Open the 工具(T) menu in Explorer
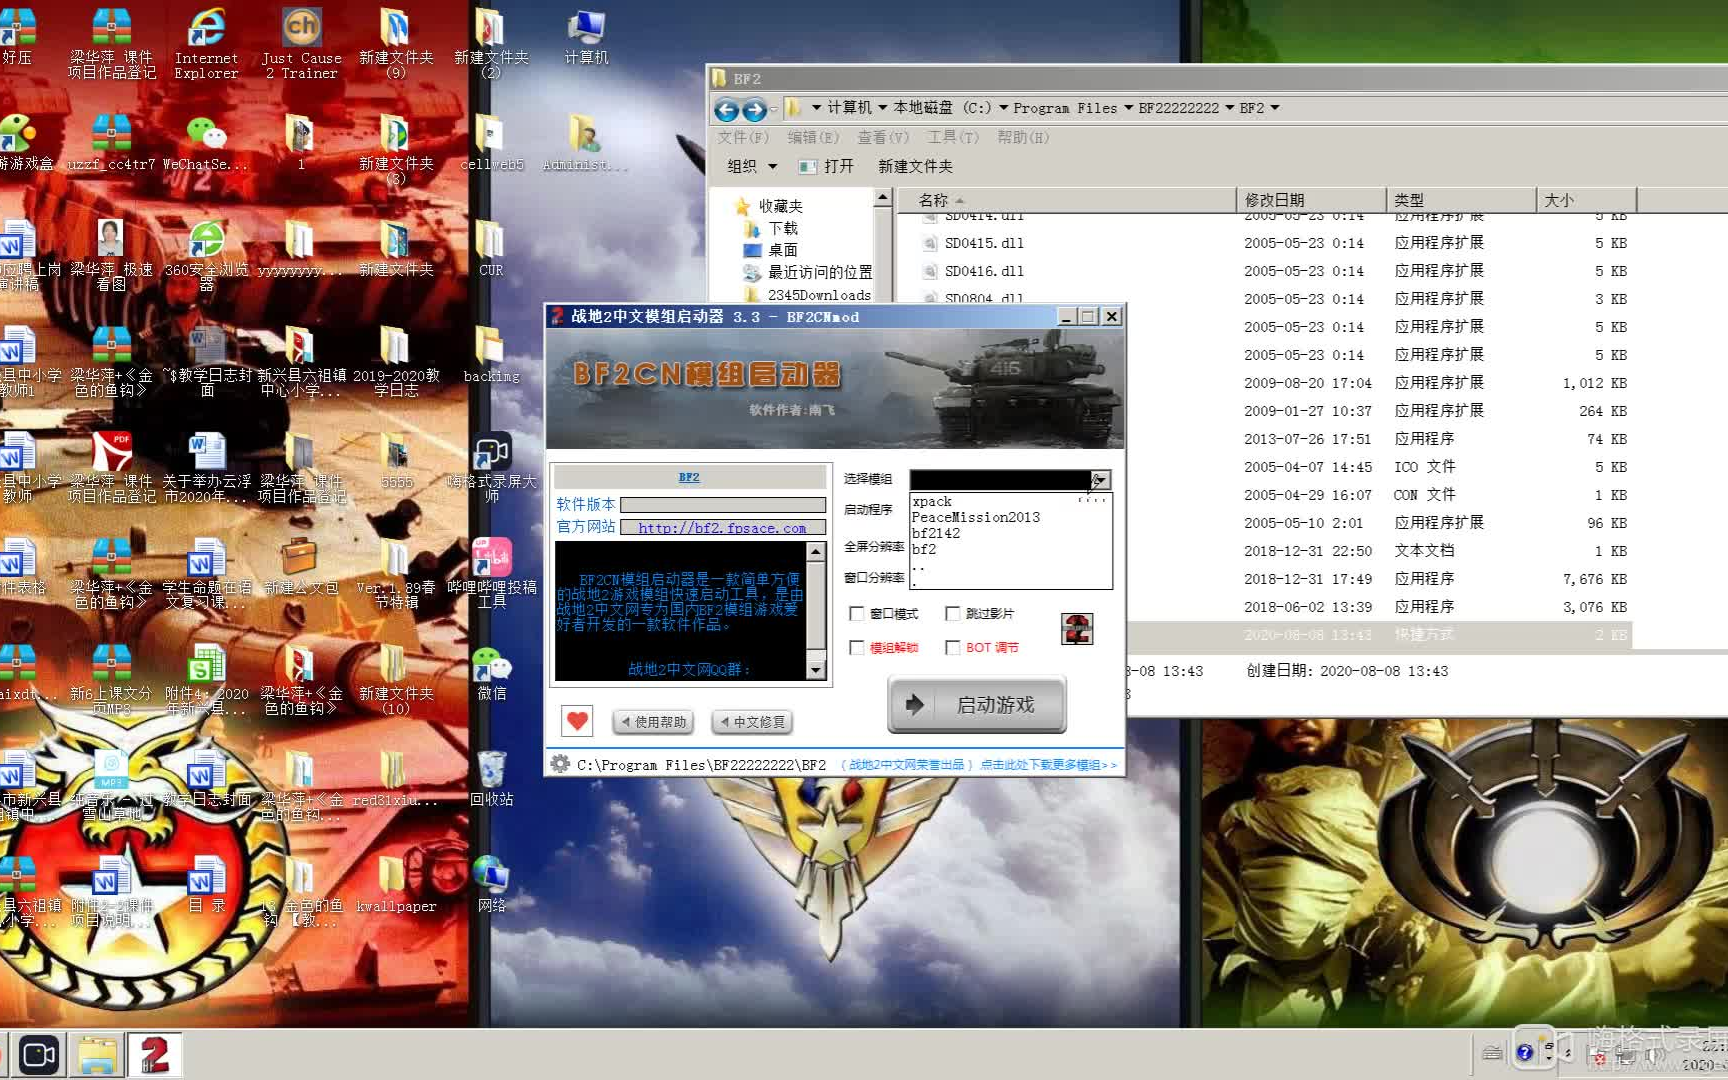Screen dimensions: 1728x1080 click(x=953, y=137)
